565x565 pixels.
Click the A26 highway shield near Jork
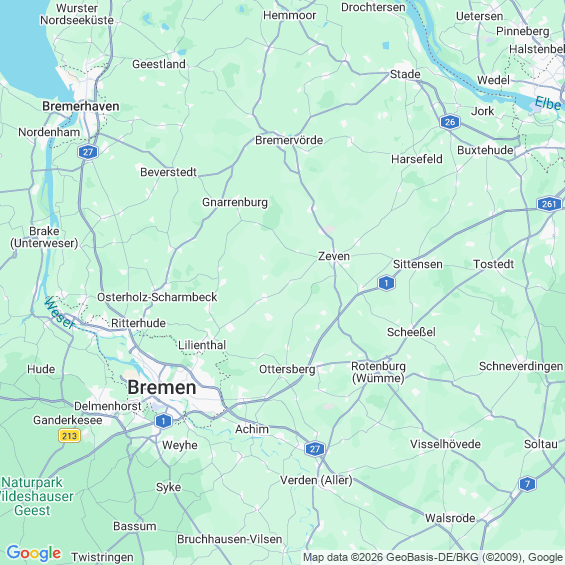[x=450, y=122]
